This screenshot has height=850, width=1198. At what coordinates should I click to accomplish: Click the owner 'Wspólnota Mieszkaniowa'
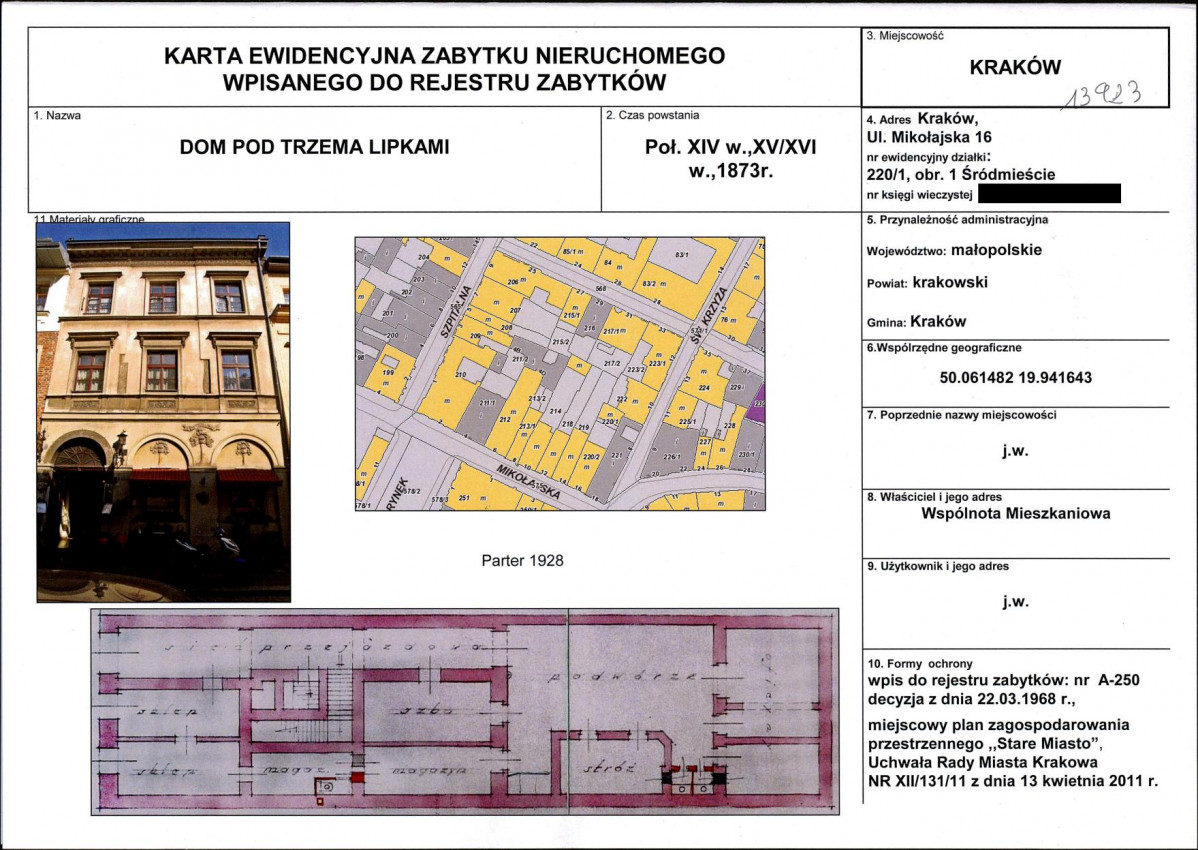coord(1015,513)
